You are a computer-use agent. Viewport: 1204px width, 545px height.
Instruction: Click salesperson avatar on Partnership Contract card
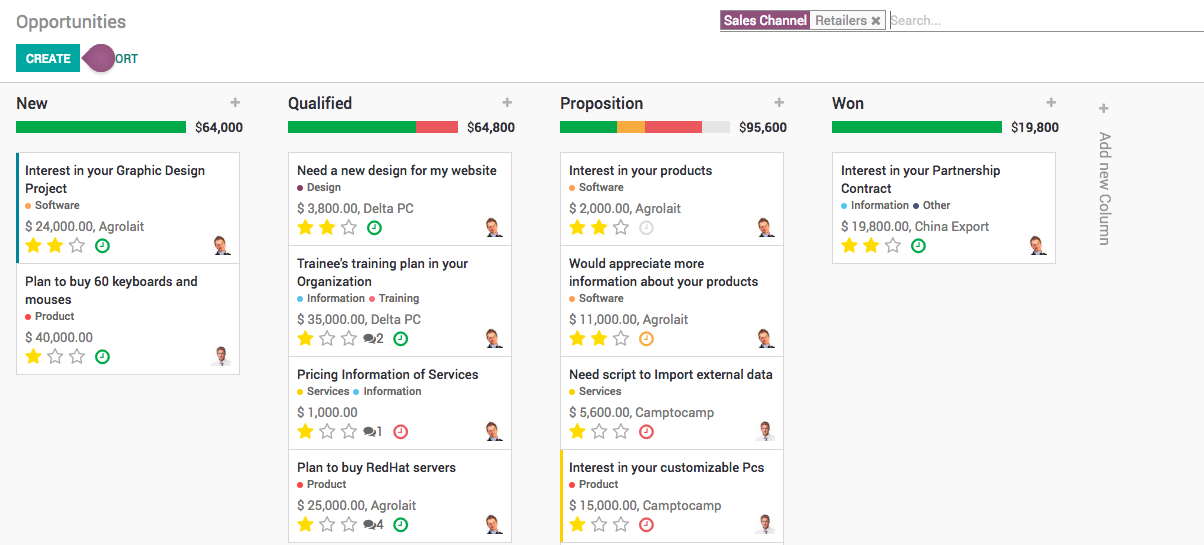click(x=1037, y=245)
